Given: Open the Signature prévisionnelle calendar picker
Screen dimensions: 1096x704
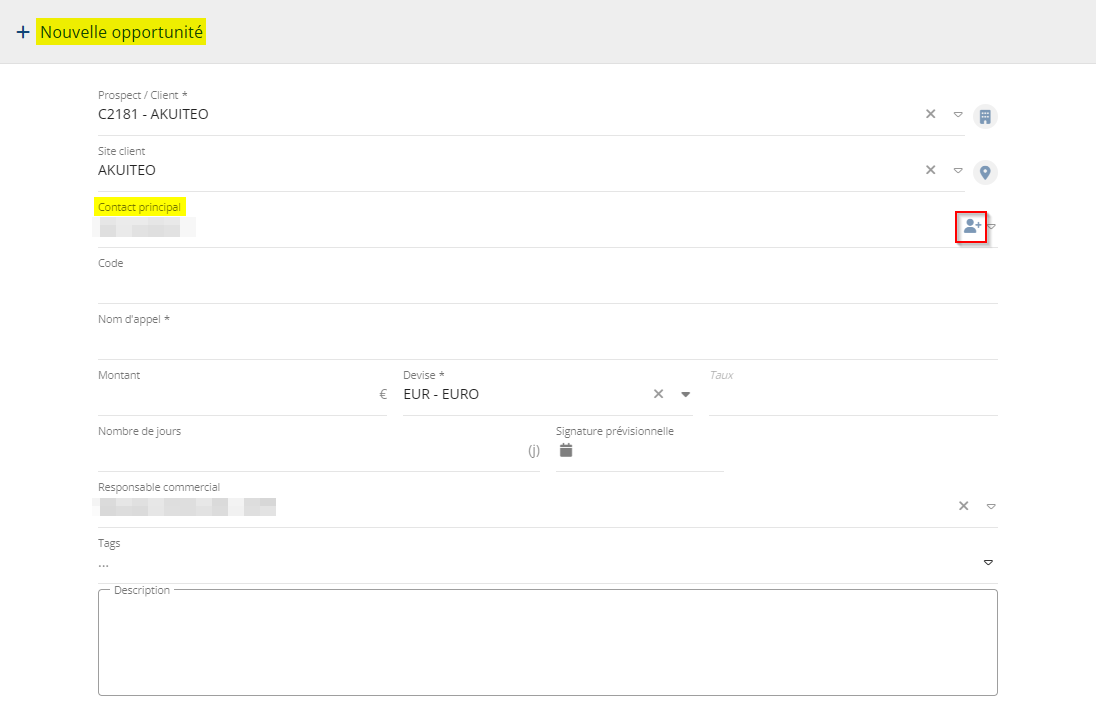Looking at the screenshot, I should 566,450.
